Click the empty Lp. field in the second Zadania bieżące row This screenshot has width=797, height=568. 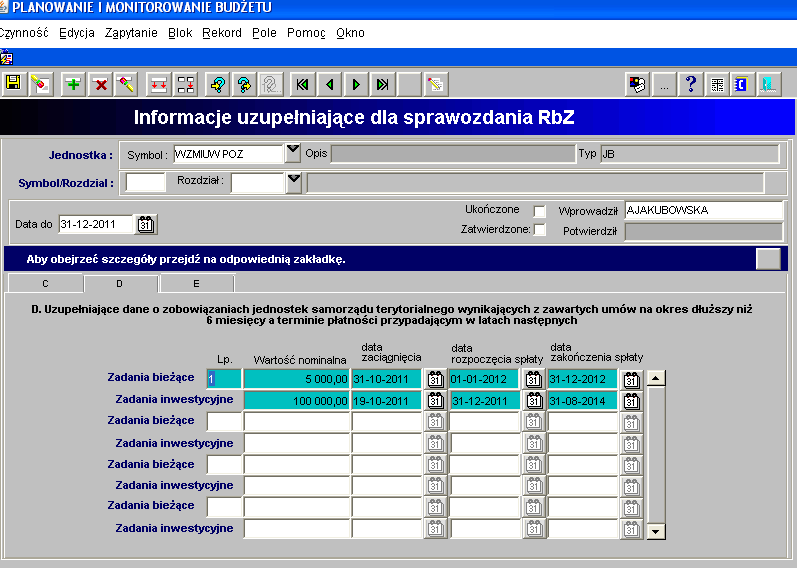point(224,422)
